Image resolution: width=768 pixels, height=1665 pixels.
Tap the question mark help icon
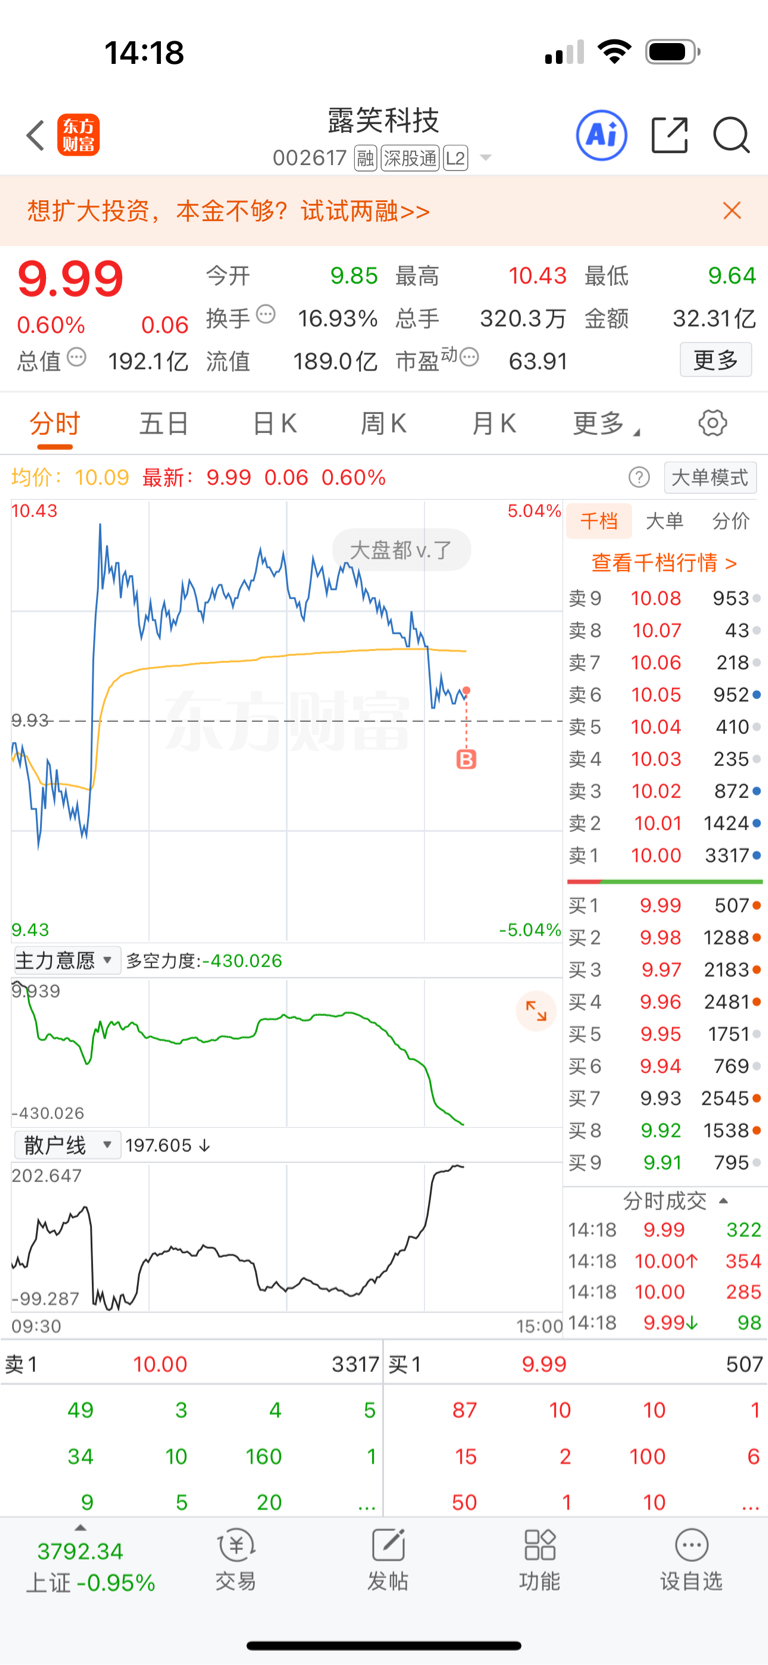pos(639,478)
